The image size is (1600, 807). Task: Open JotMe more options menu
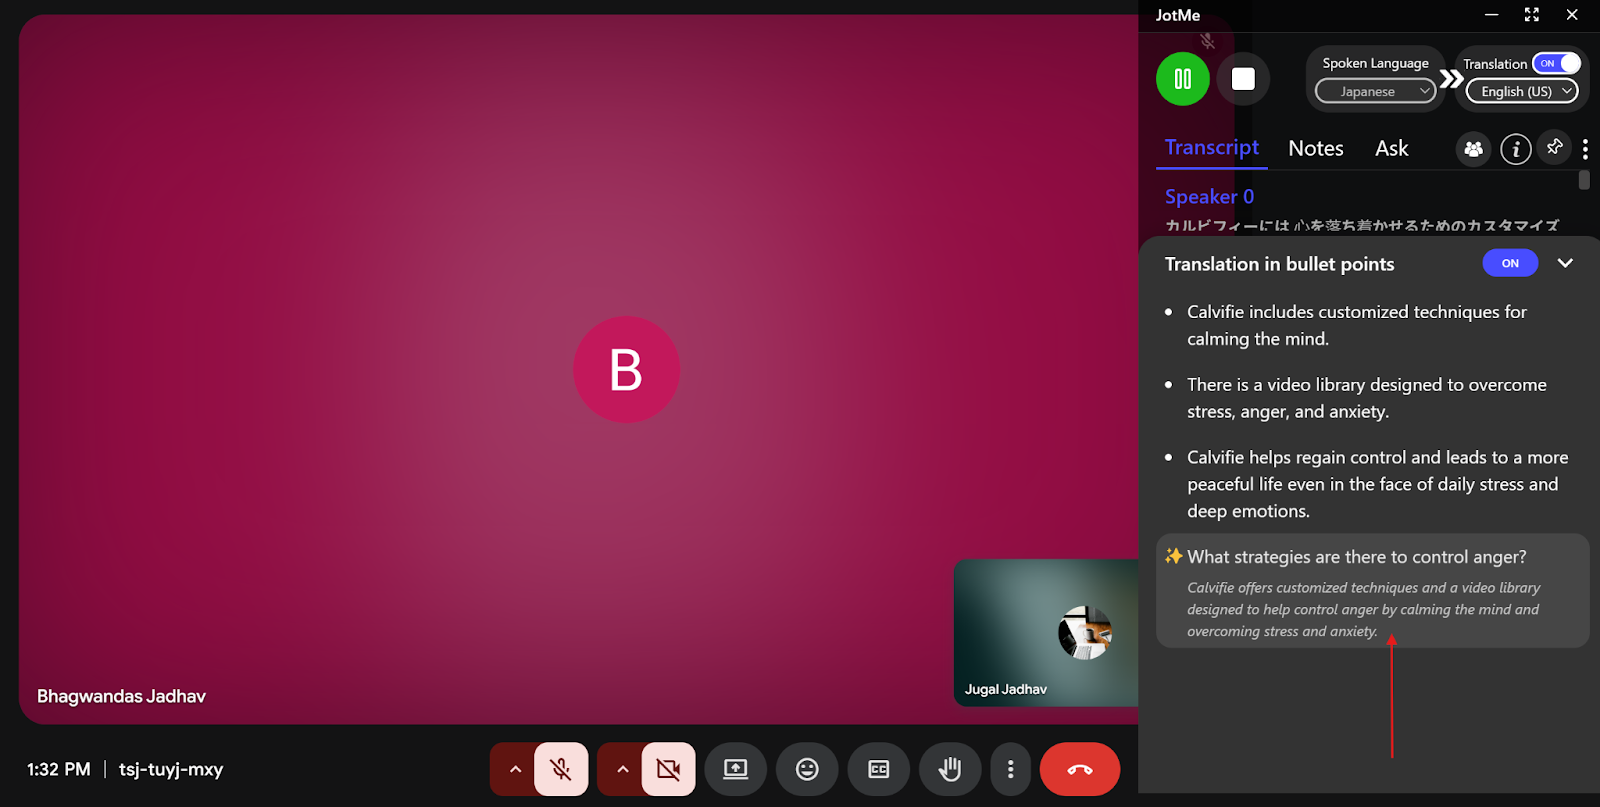(x=1585, y=149)
